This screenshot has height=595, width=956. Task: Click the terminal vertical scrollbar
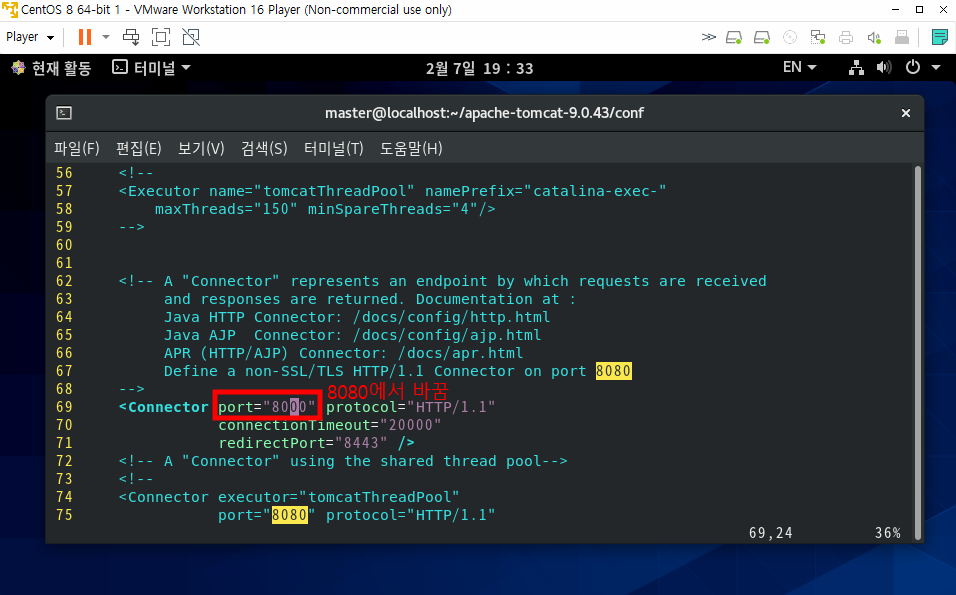point(918,352)
